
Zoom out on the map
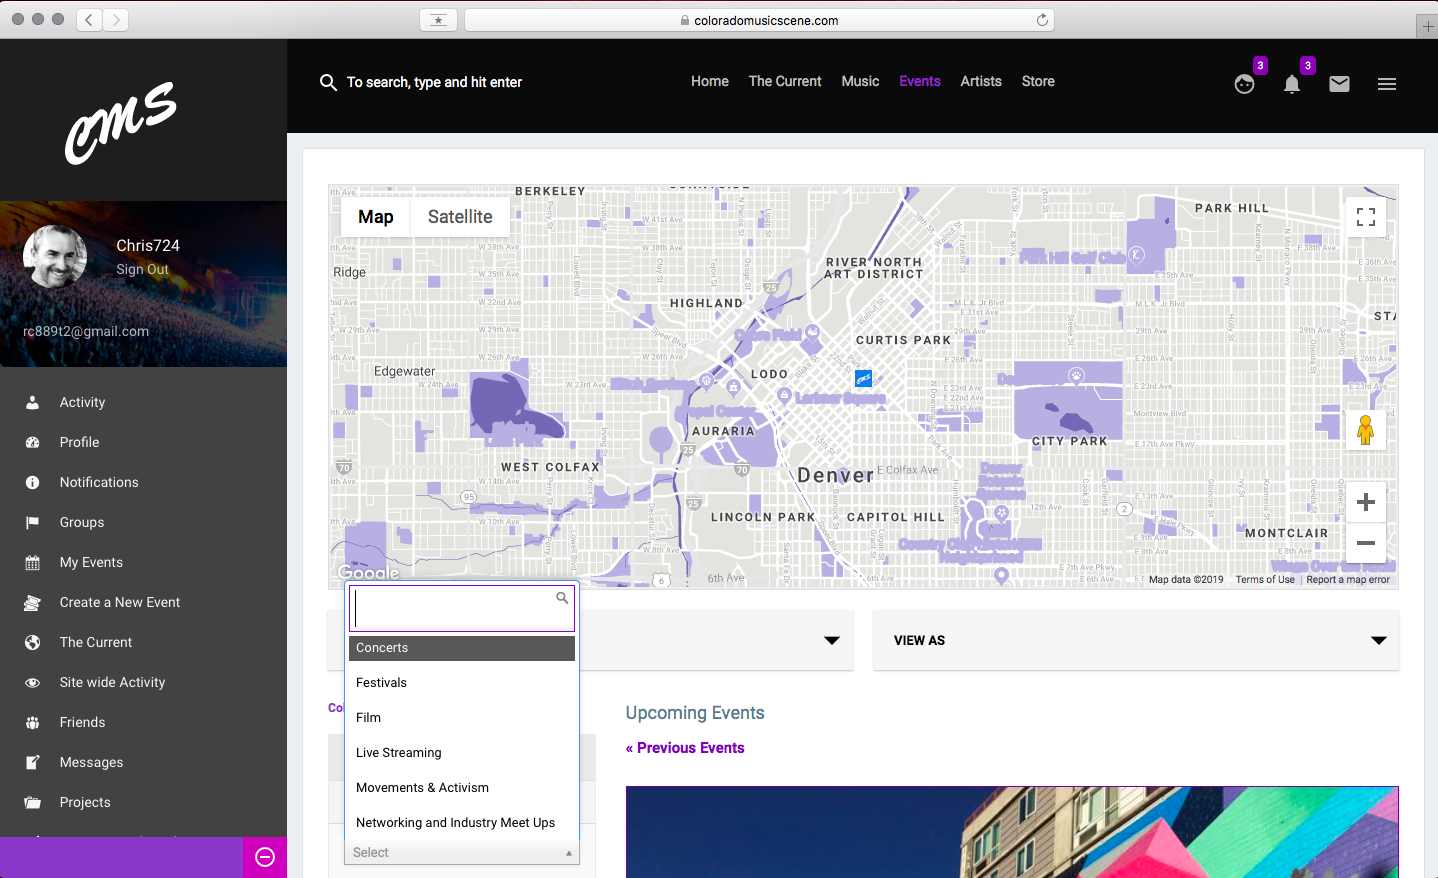[x=1365, y=543]
